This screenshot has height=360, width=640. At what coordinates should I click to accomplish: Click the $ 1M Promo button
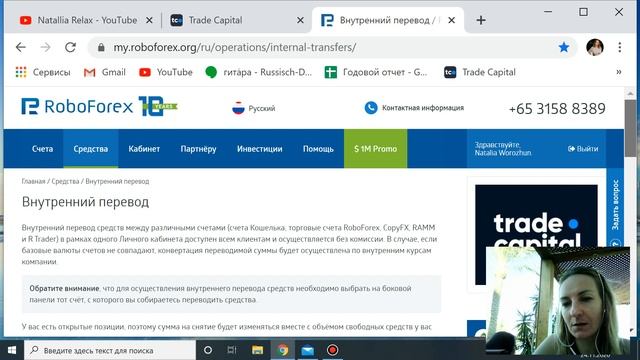376,149
